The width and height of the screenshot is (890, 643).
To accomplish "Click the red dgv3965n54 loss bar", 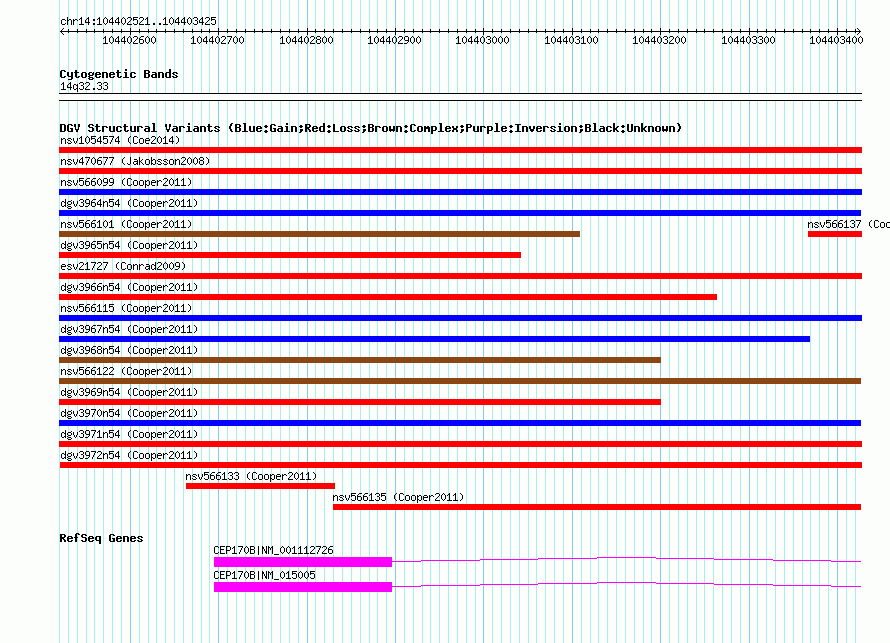I will point(290,255).
